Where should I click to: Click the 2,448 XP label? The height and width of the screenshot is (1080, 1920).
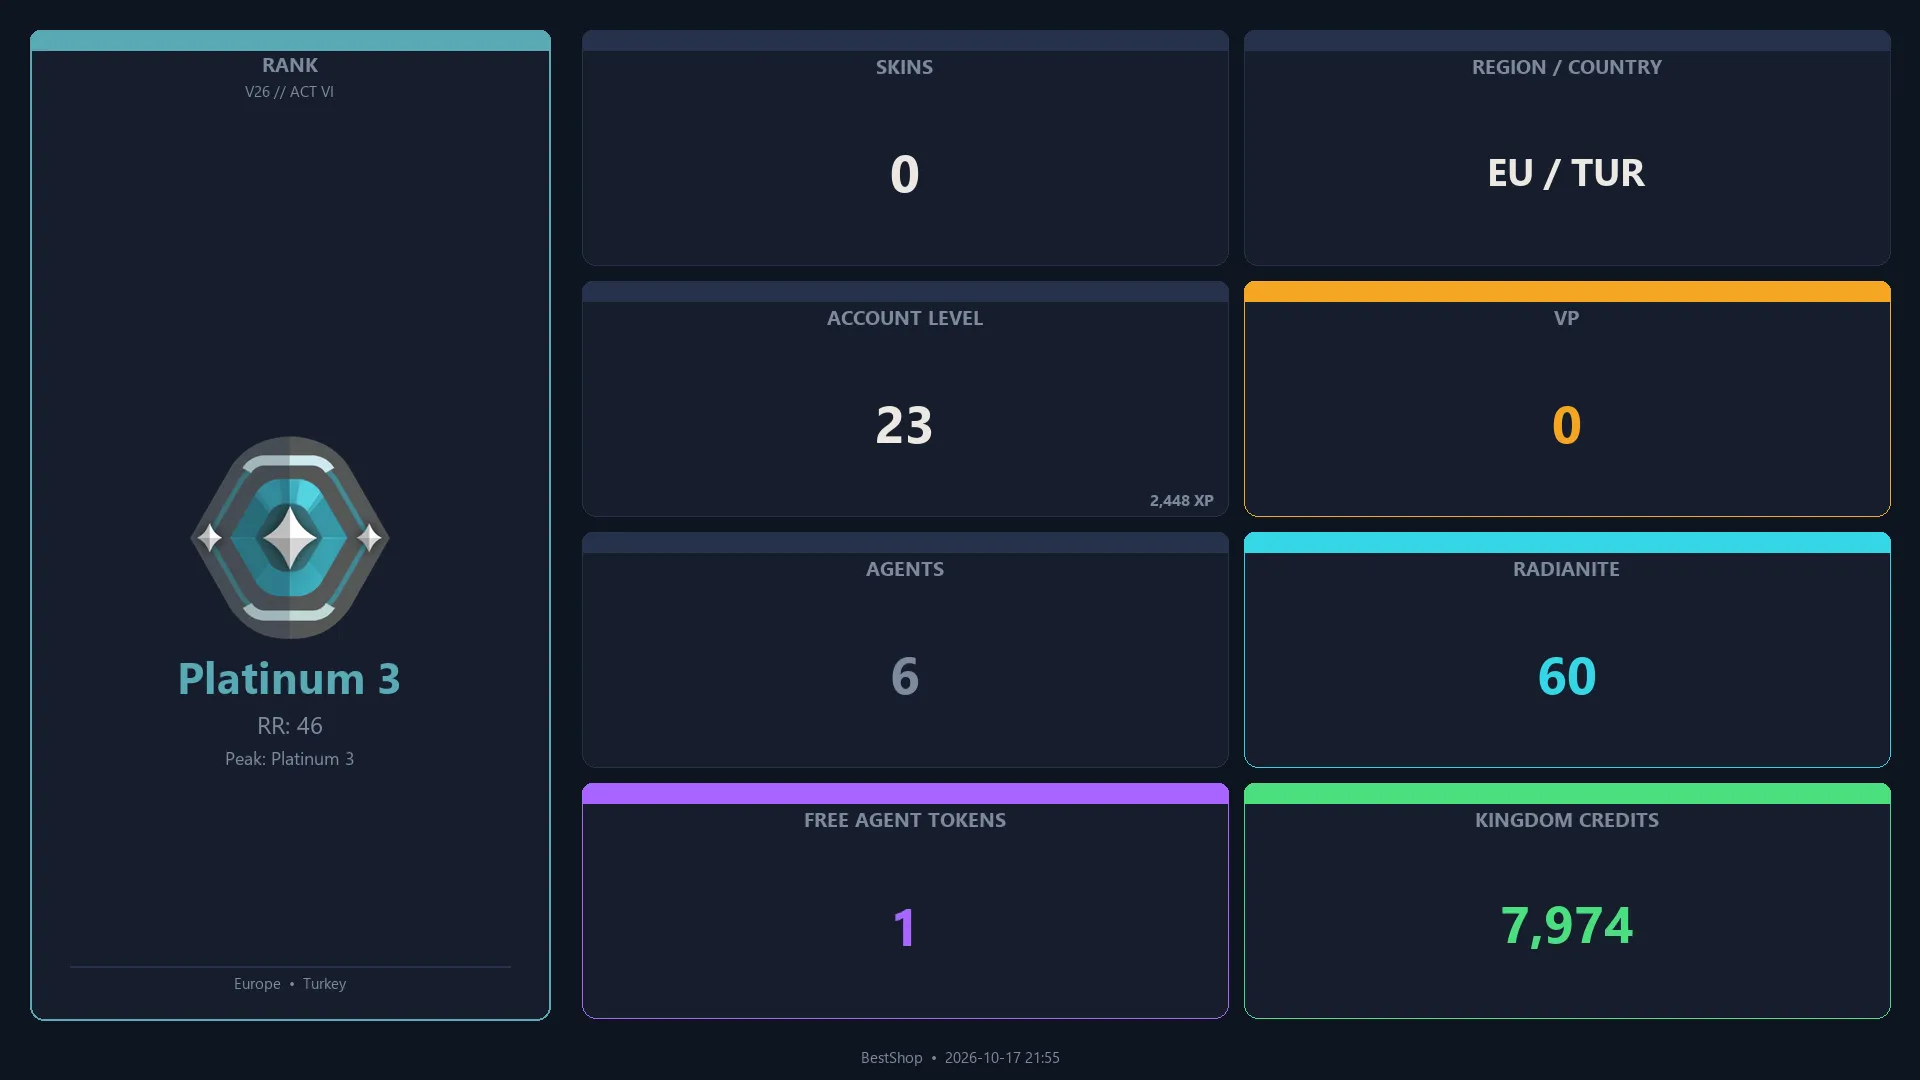(x=1182, y=501)
